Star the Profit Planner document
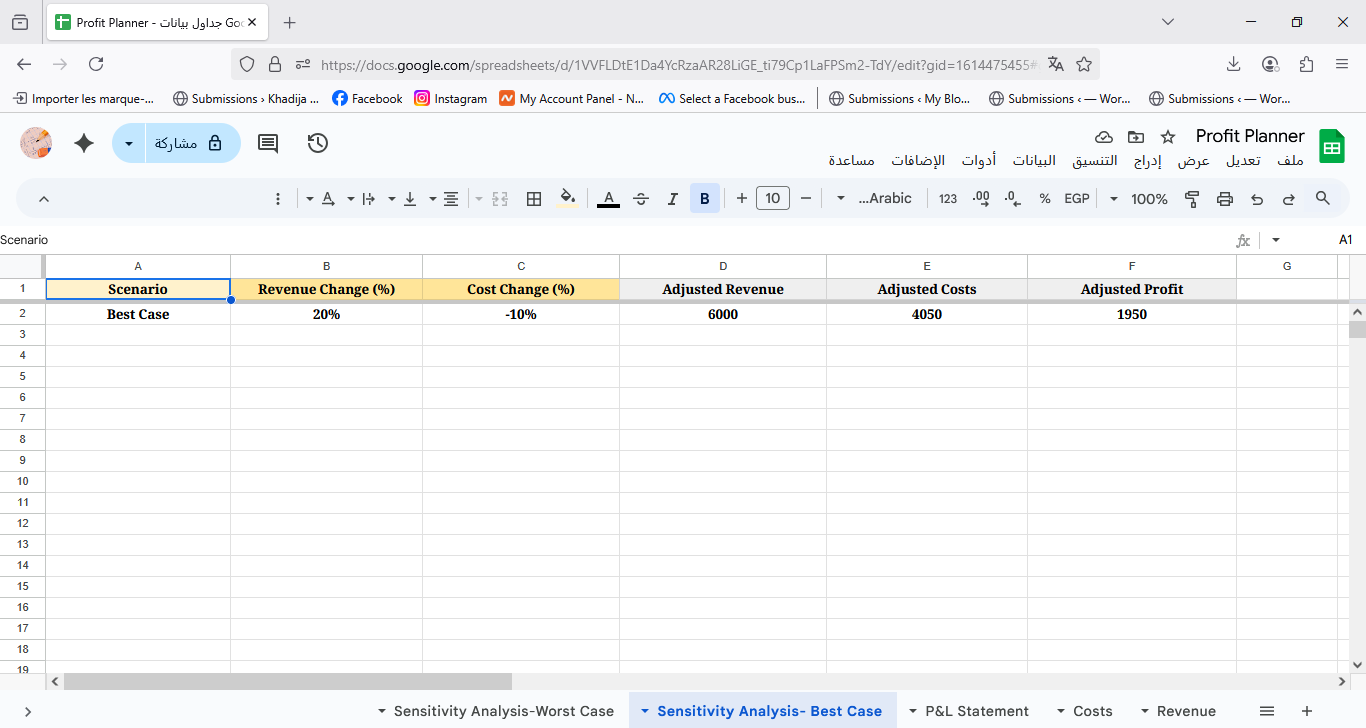The image size is (1366, 728). (x=1167, y=137)
